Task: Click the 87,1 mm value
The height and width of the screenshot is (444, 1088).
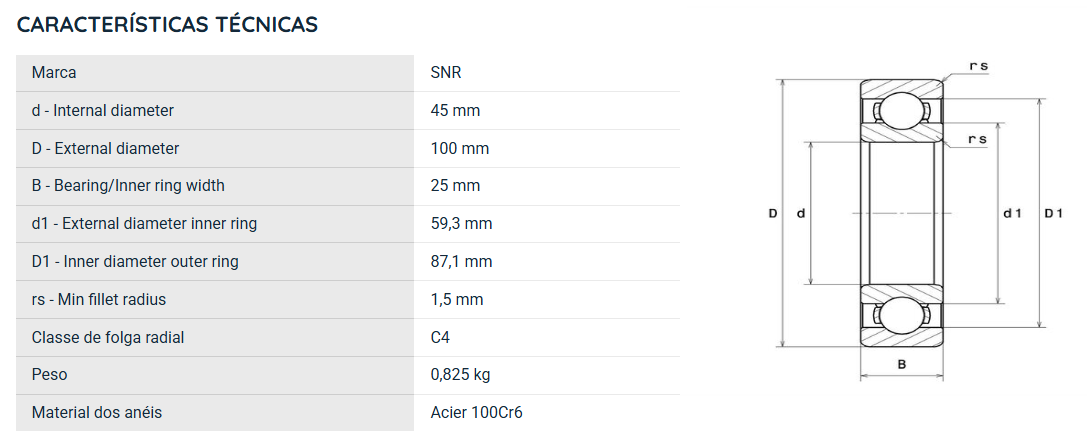Action: click(461, 262)
